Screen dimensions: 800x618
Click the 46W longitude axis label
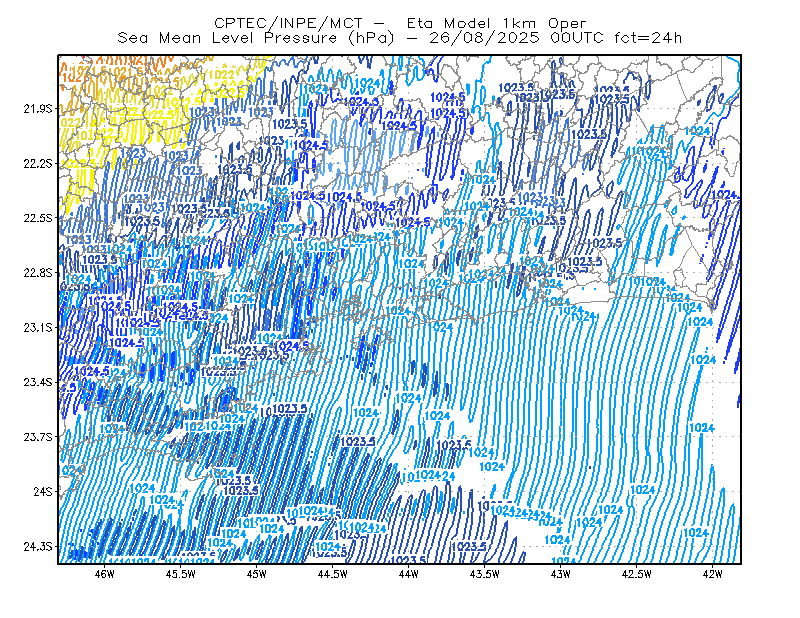pos(105,574)
